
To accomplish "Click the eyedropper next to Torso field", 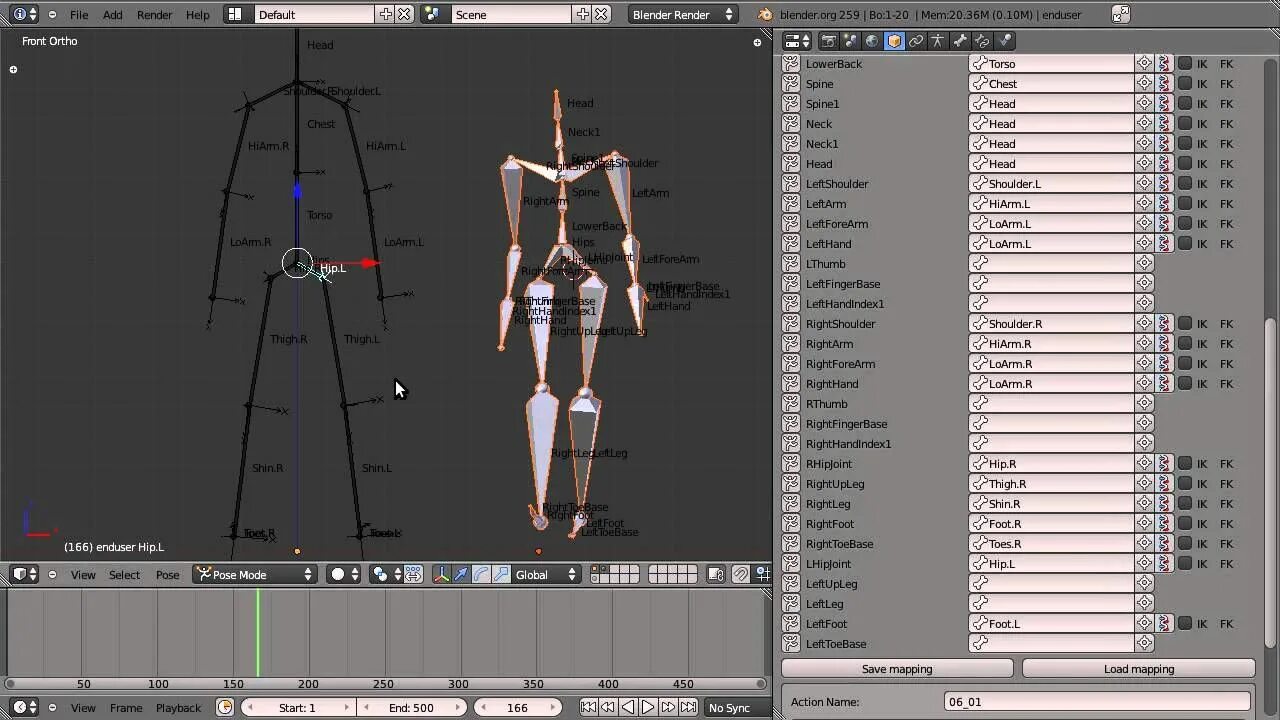I will [x=1144, y=64].
